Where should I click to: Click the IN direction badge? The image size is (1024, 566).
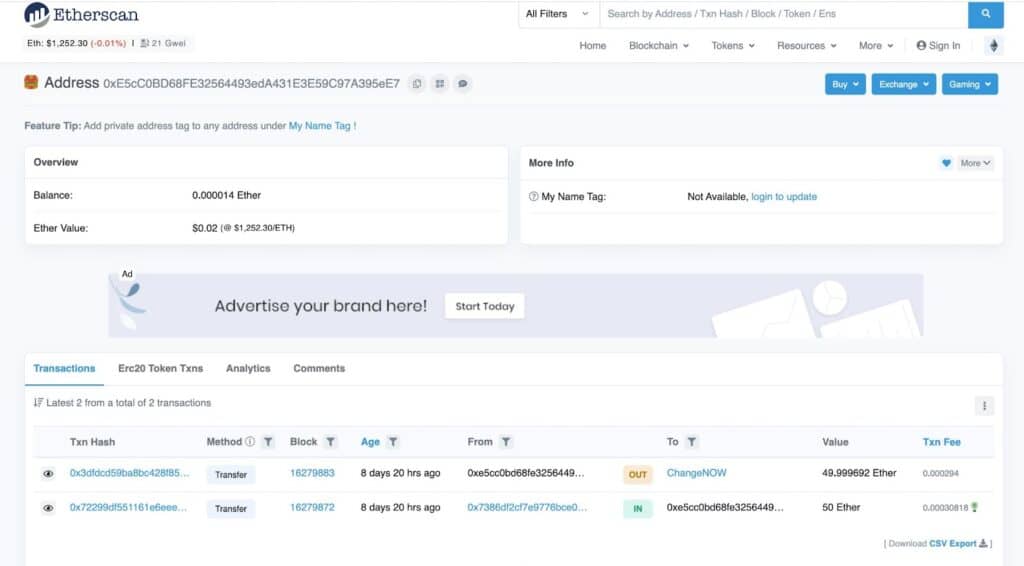point(637,509)
